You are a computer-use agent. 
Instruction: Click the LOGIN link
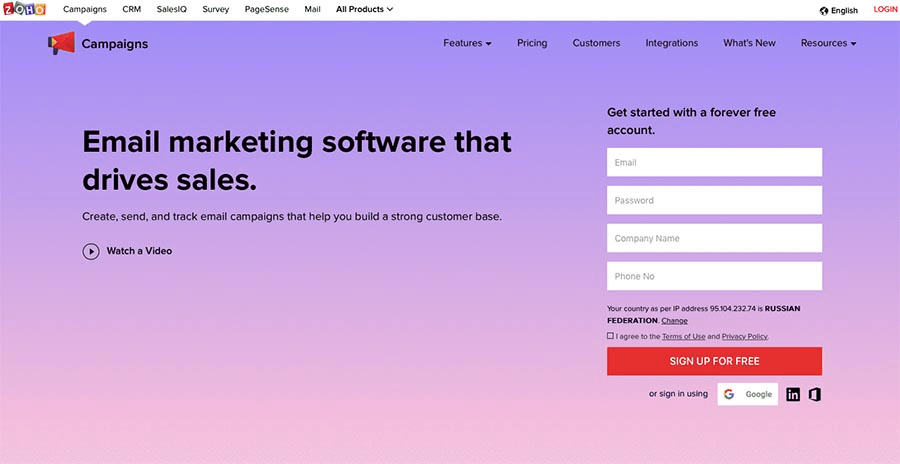pyautogui.click(x=886, y=9)
